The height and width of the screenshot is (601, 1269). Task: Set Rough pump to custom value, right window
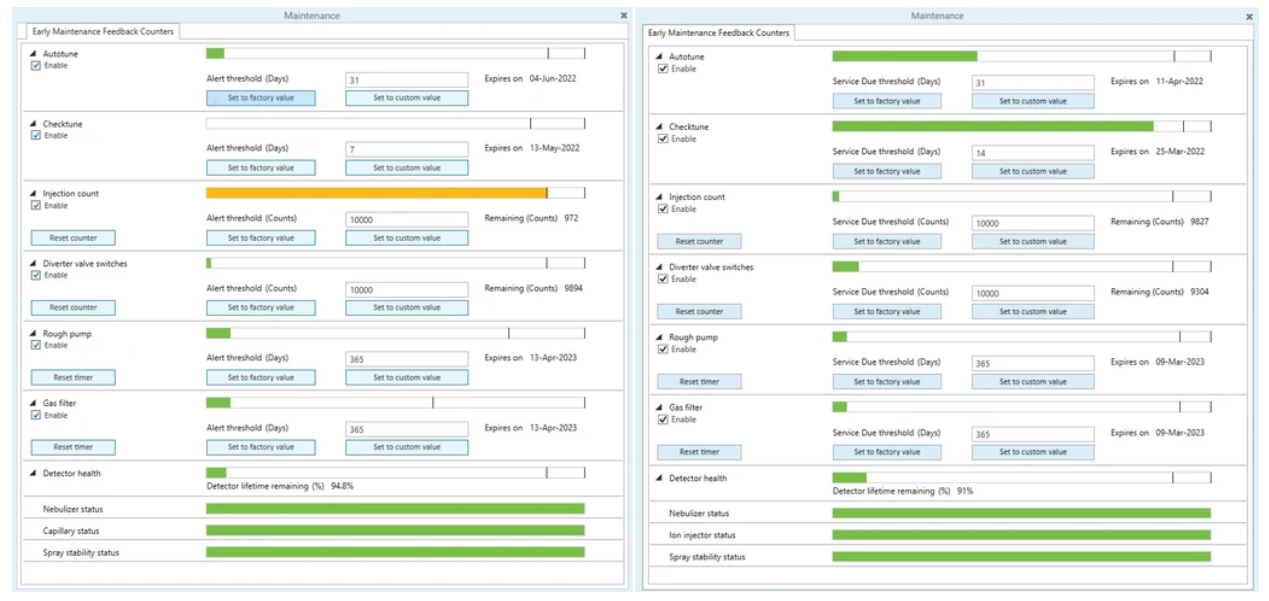point(1033,381)
